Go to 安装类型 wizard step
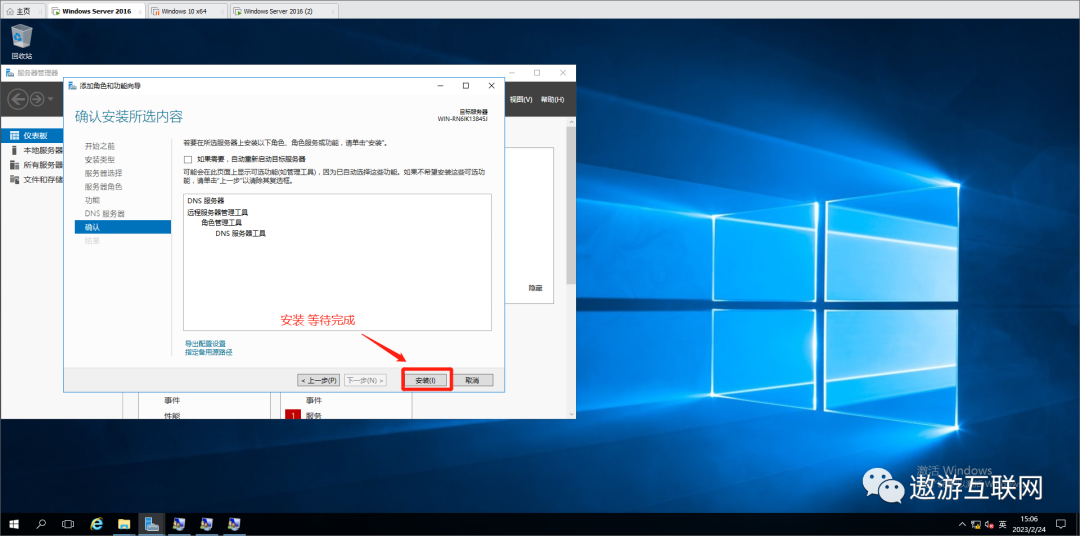1080x536 pixels. pos(100,159)
